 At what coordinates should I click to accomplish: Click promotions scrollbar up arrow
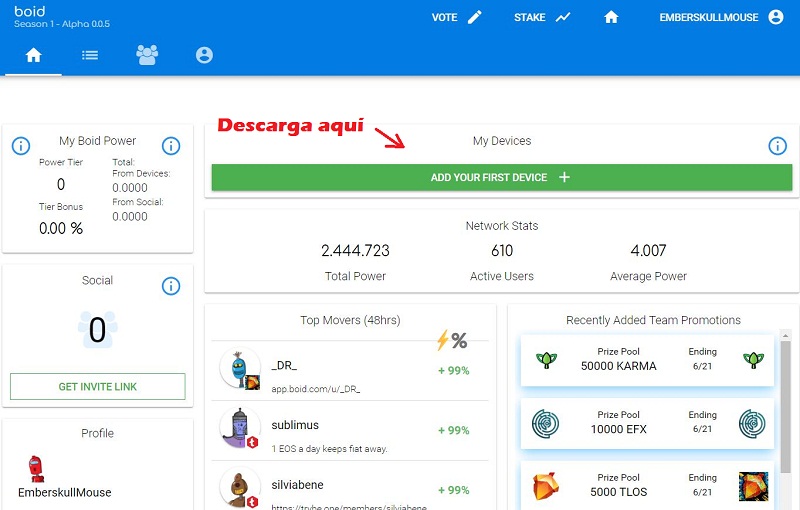(786, 335)
